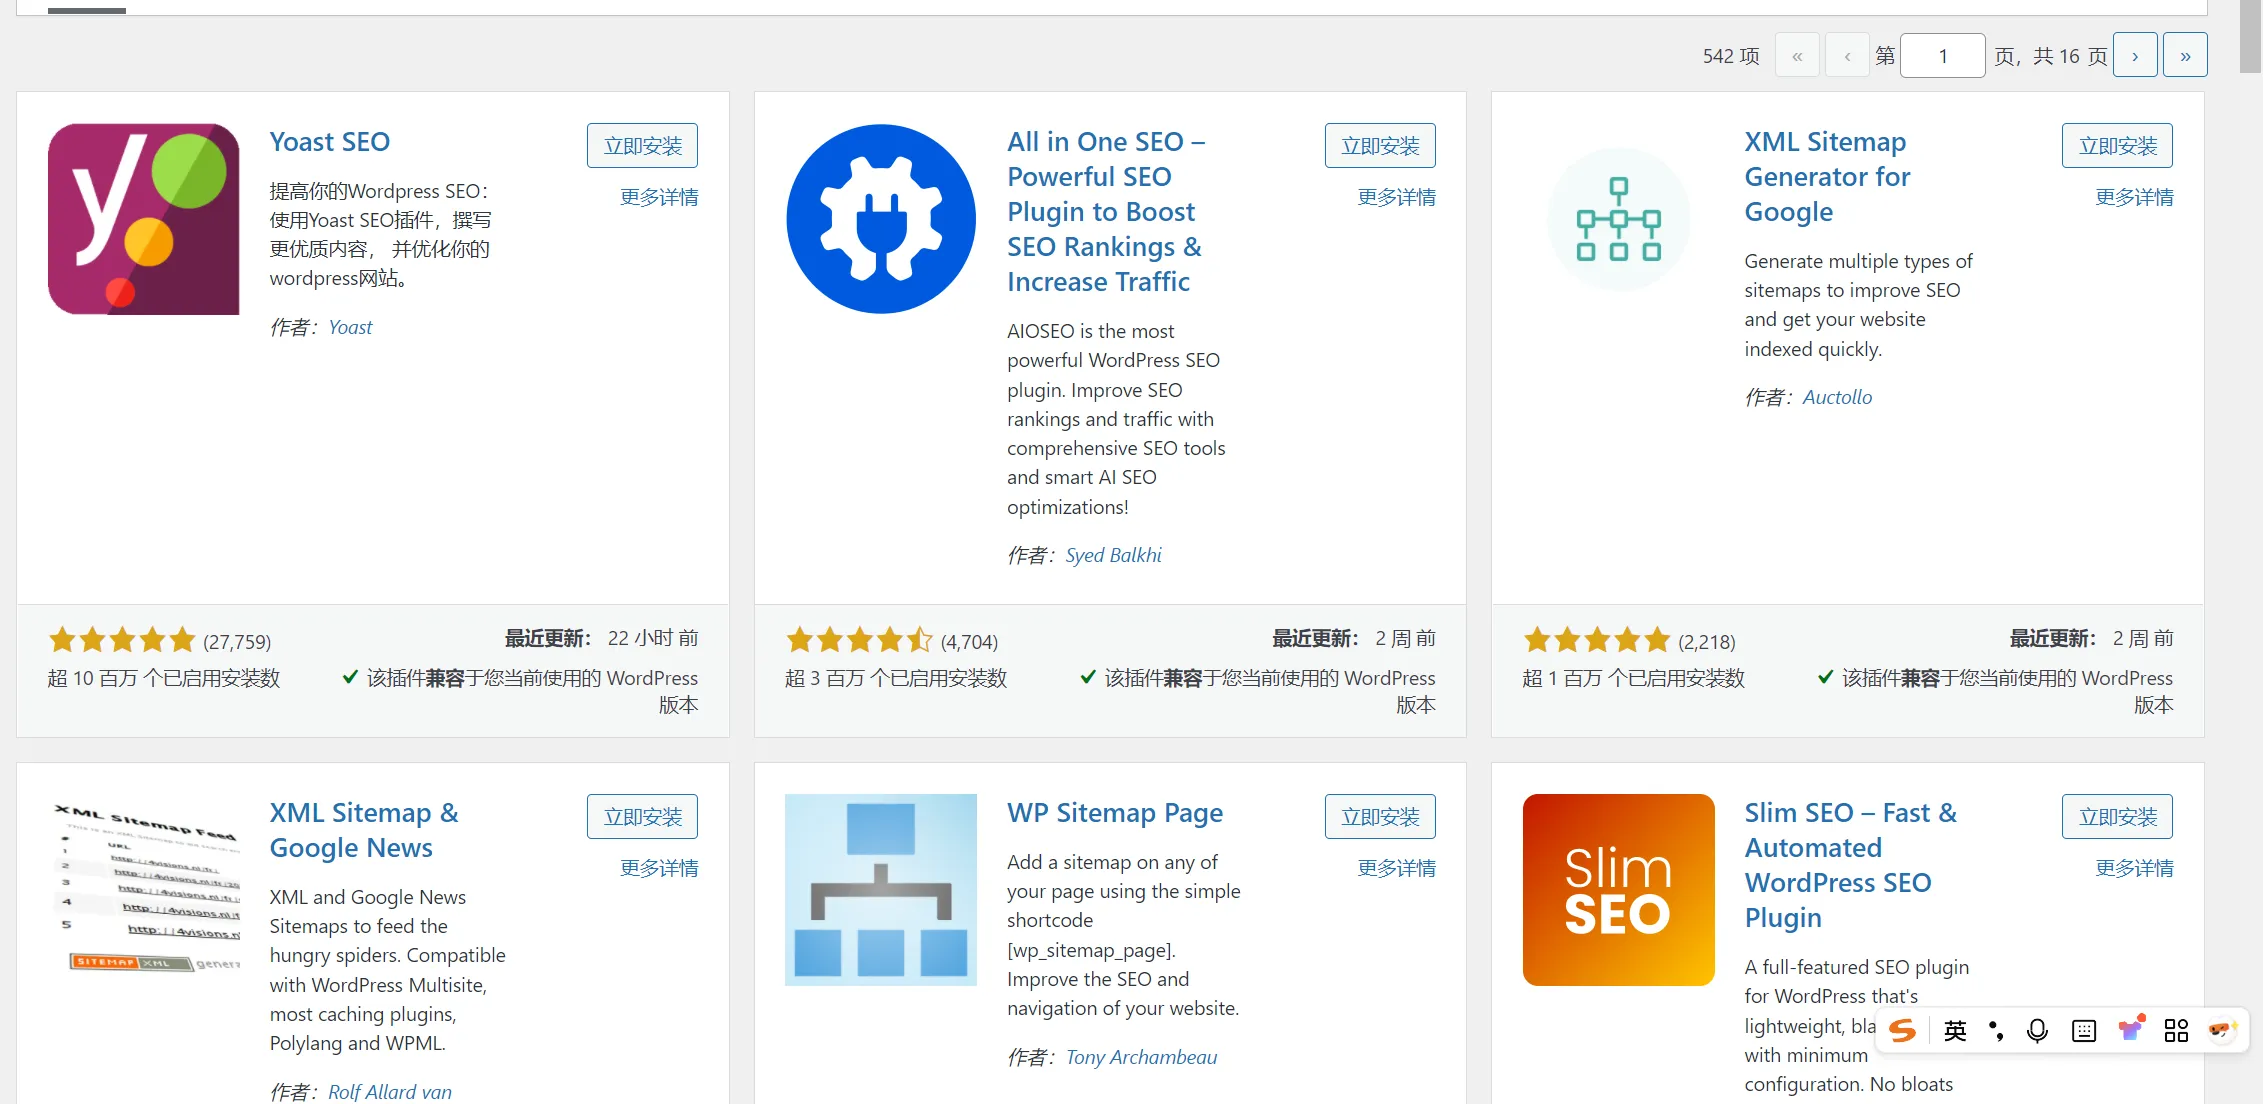Viewport: 2263px width, 1104px height.
Task: Open author Syed Balkhi link
Action: [1113, 555]
